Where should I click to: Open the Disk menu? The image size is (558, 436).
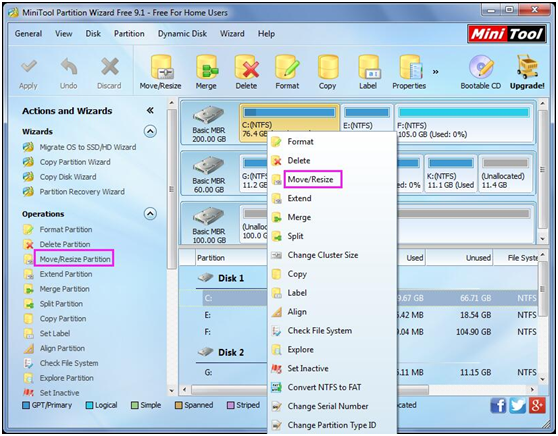click(x=93, y=34)
